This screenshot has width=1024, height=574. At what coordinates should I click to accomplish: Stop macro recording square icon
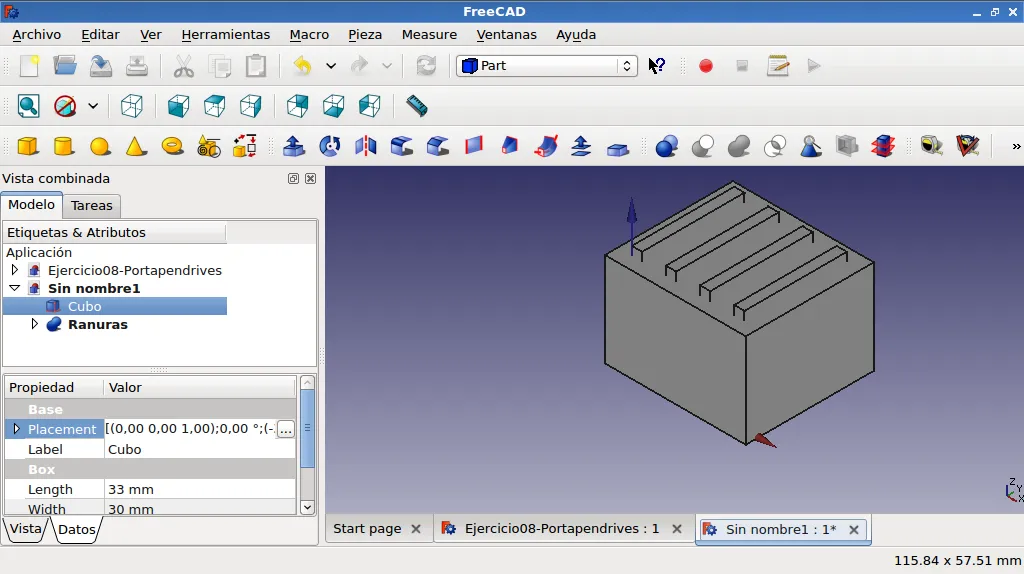point(742,66)
